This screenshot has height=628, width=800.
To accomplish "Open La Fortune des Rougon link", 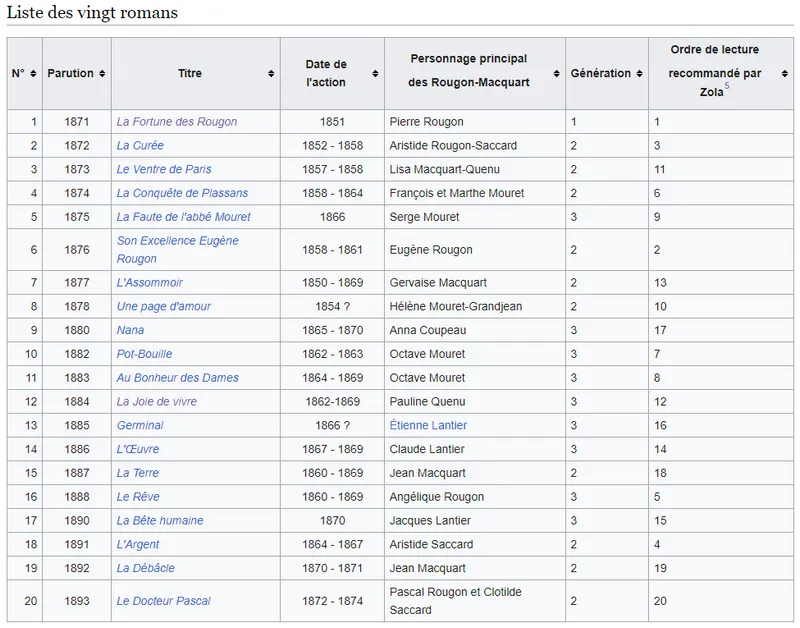I will [177, 122].
